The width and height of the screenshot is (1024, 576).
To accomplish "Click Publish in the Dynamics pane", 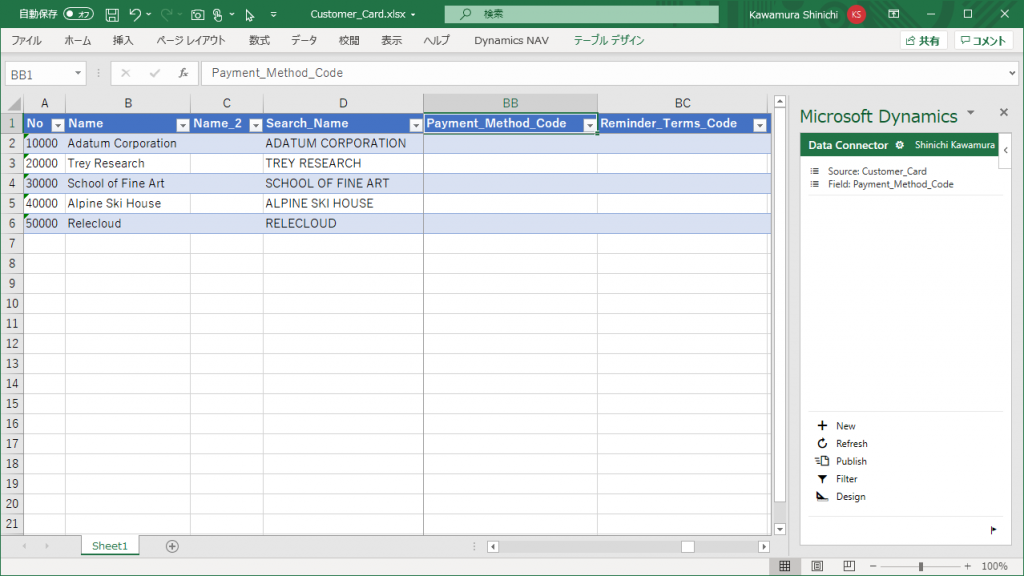I will (841, 461).
